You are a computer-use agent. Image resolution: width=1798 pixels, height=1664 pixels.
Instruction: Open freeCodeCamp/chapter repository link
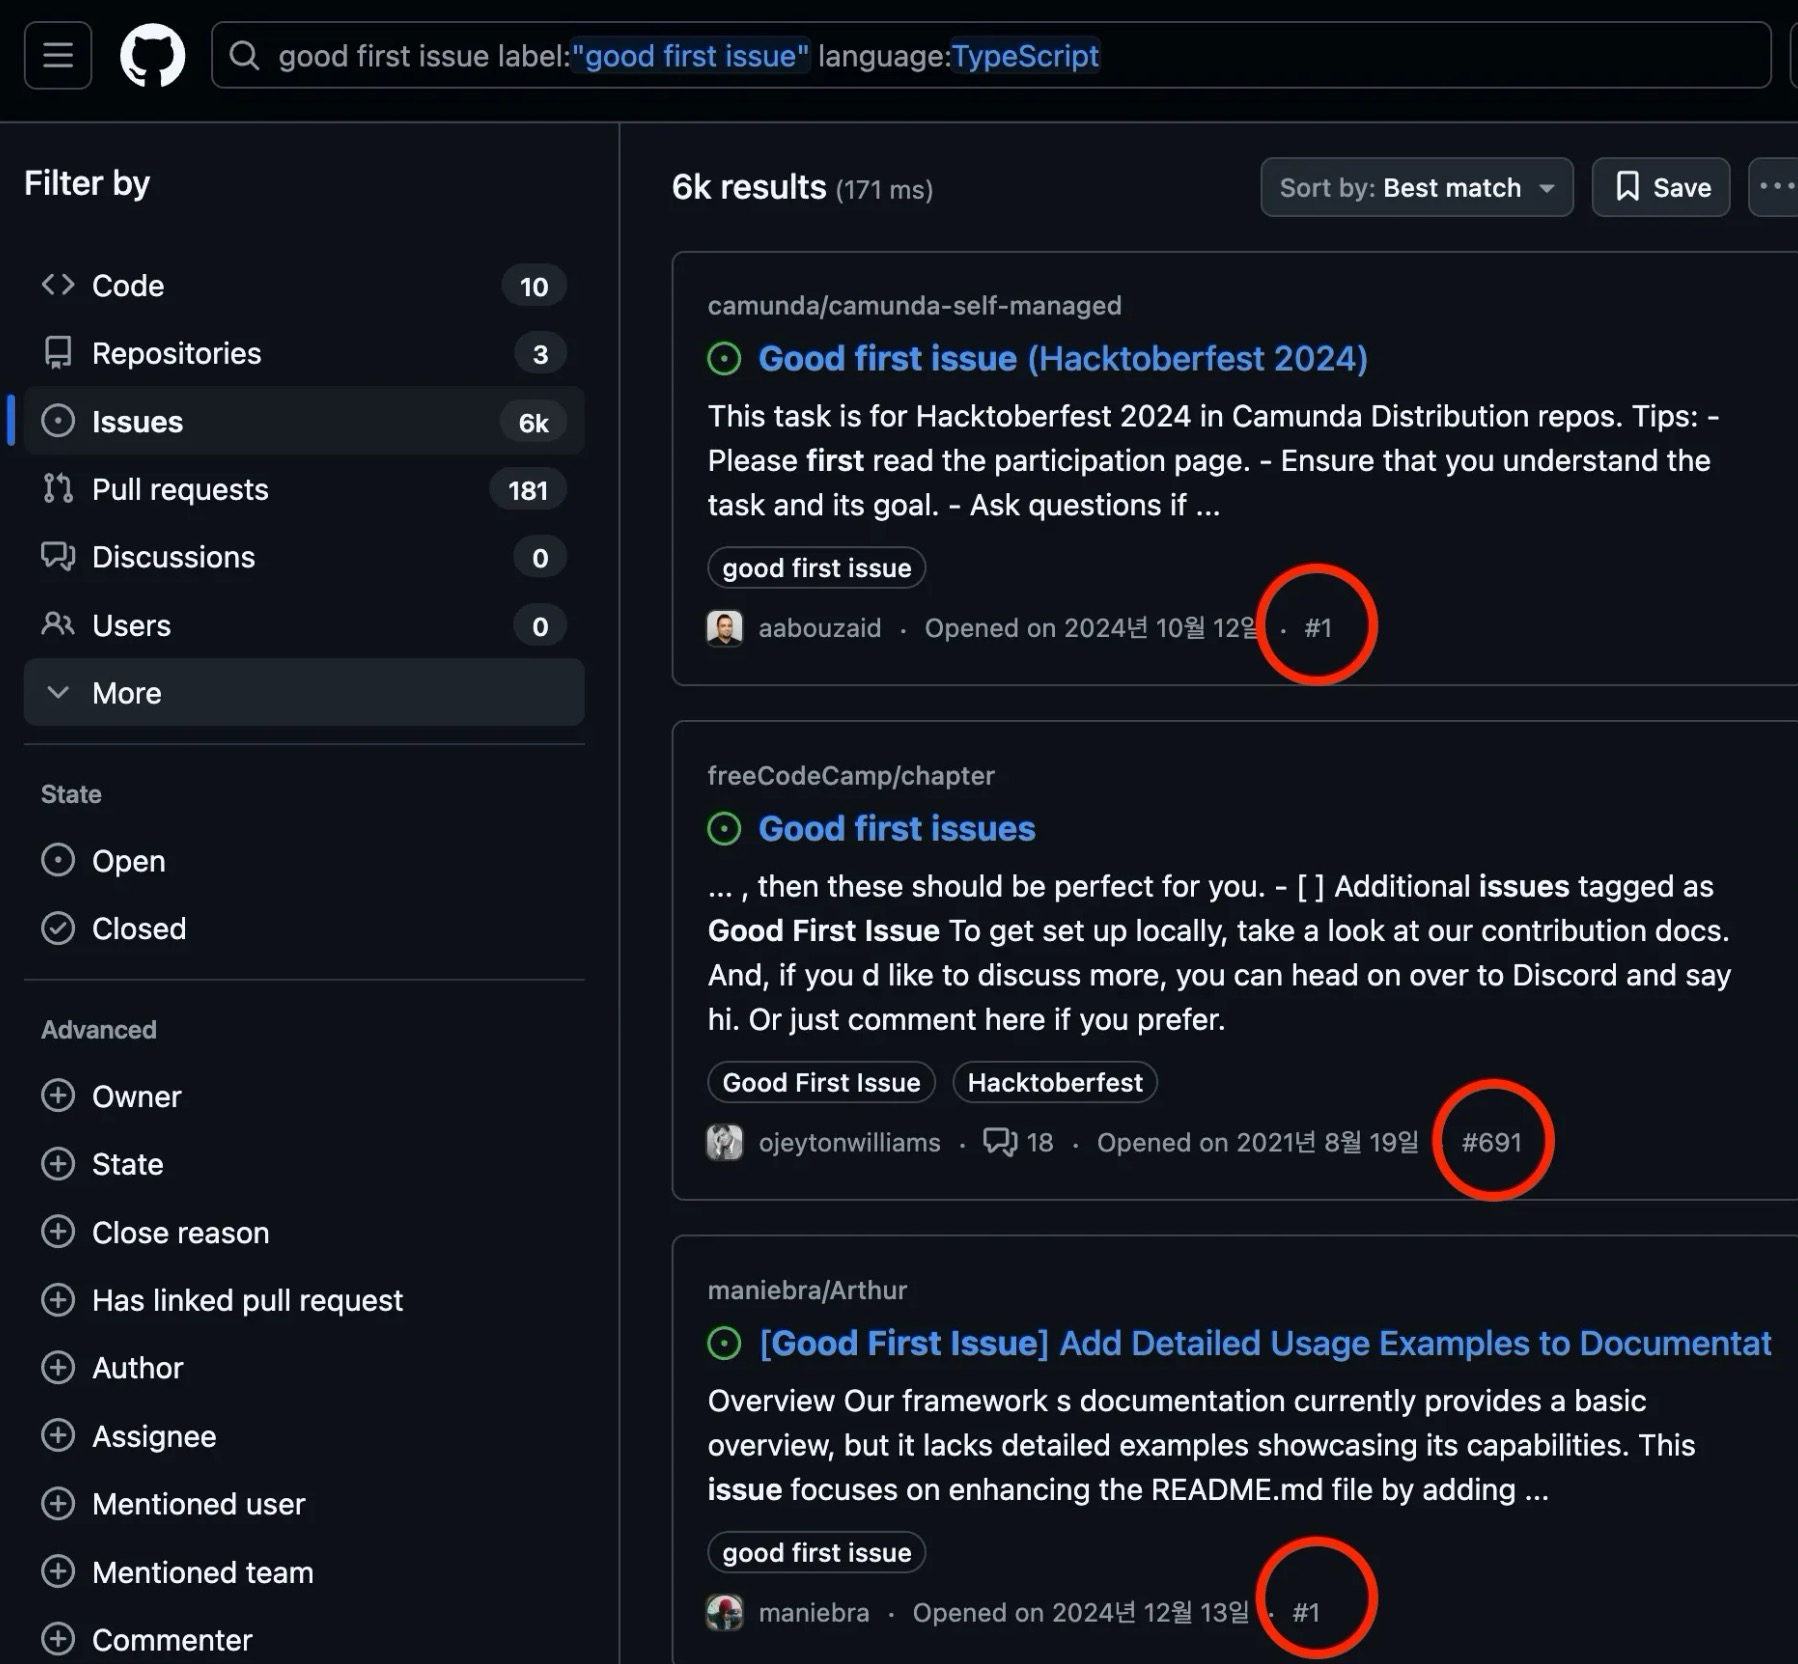click(851, 775)
